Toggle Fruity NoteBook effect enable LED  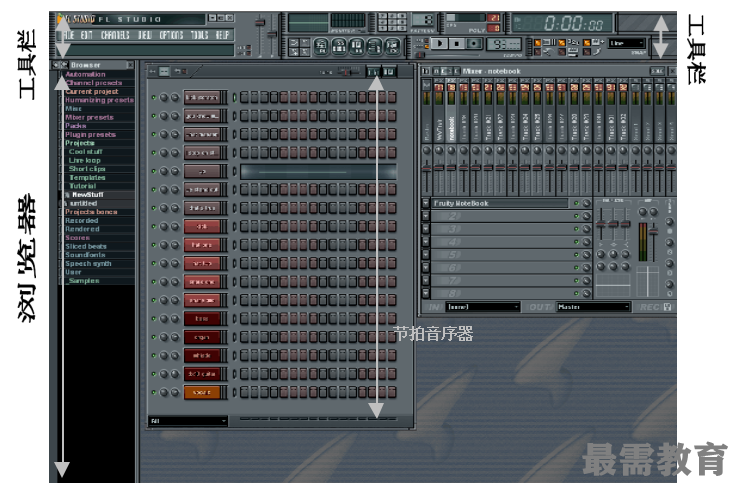coord(577,203)
